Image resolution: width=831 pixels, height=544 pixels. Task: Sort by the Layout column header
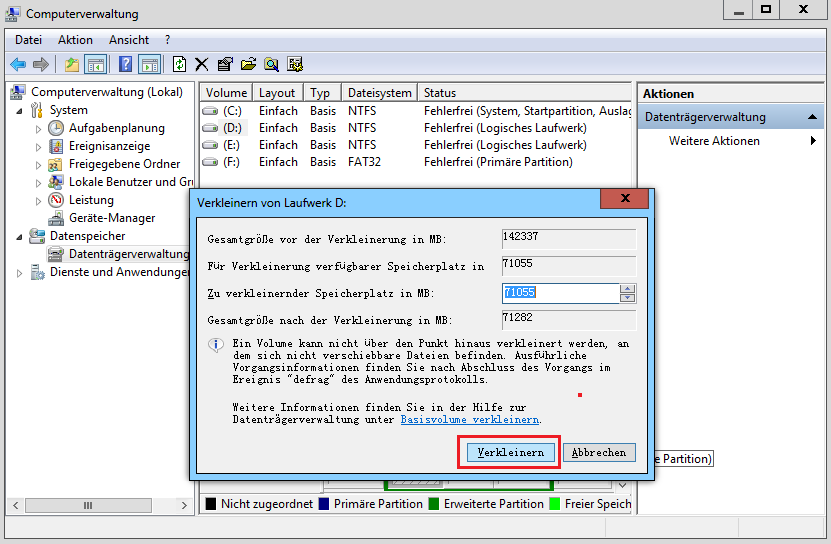(x=277, y=93)
